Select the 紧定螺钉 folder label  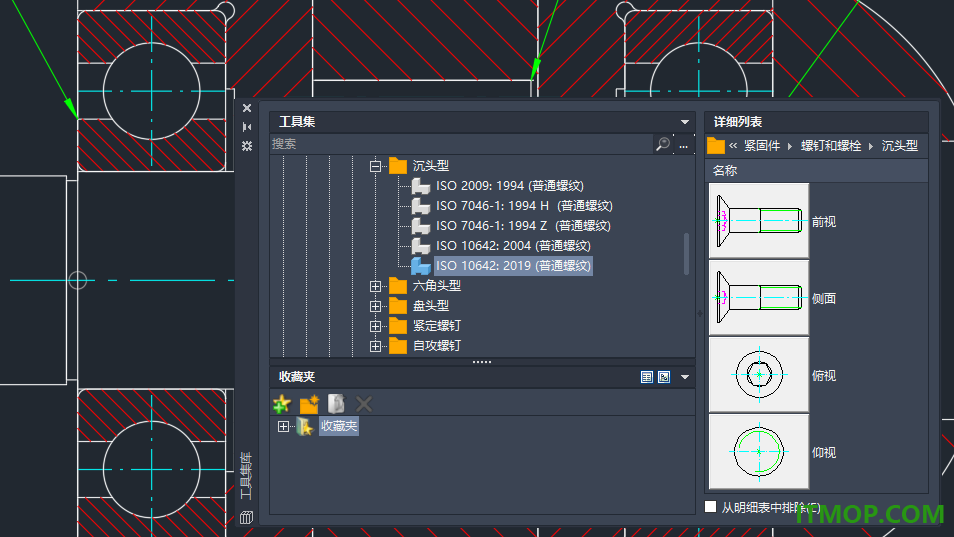click(437, 325)
